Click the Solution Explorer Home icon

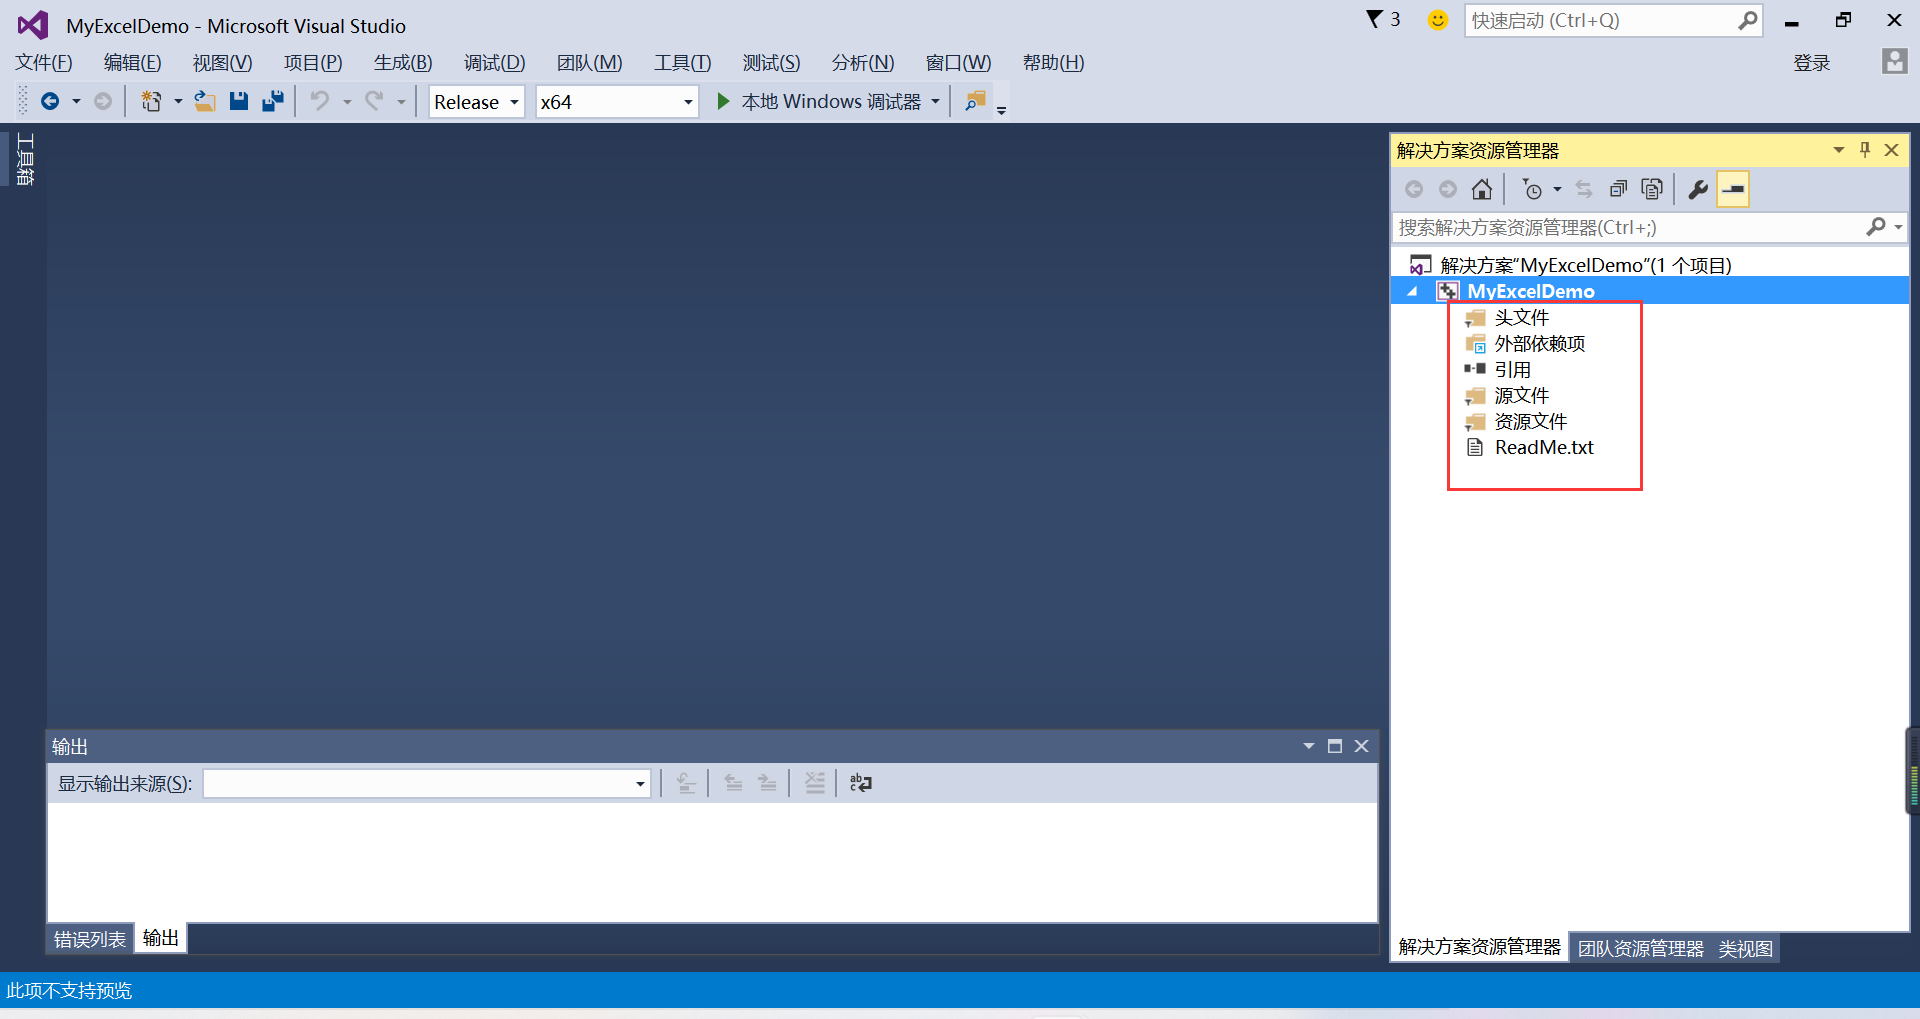[1482, 189]
